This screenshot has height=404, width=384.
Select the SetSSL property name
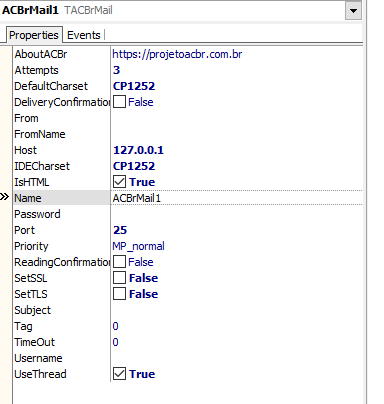[x=31, y=278]
